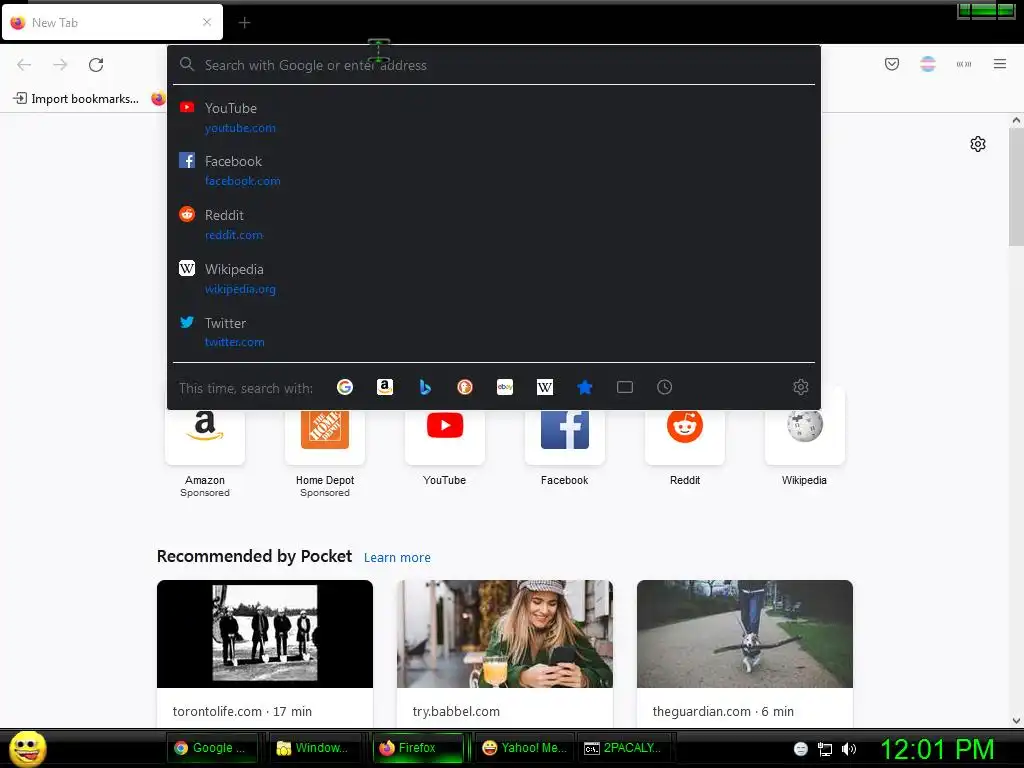The height and width of the screenshot is (768, 1024).
Task: Open new tab page personalize gear
Action: coord(978,144)
